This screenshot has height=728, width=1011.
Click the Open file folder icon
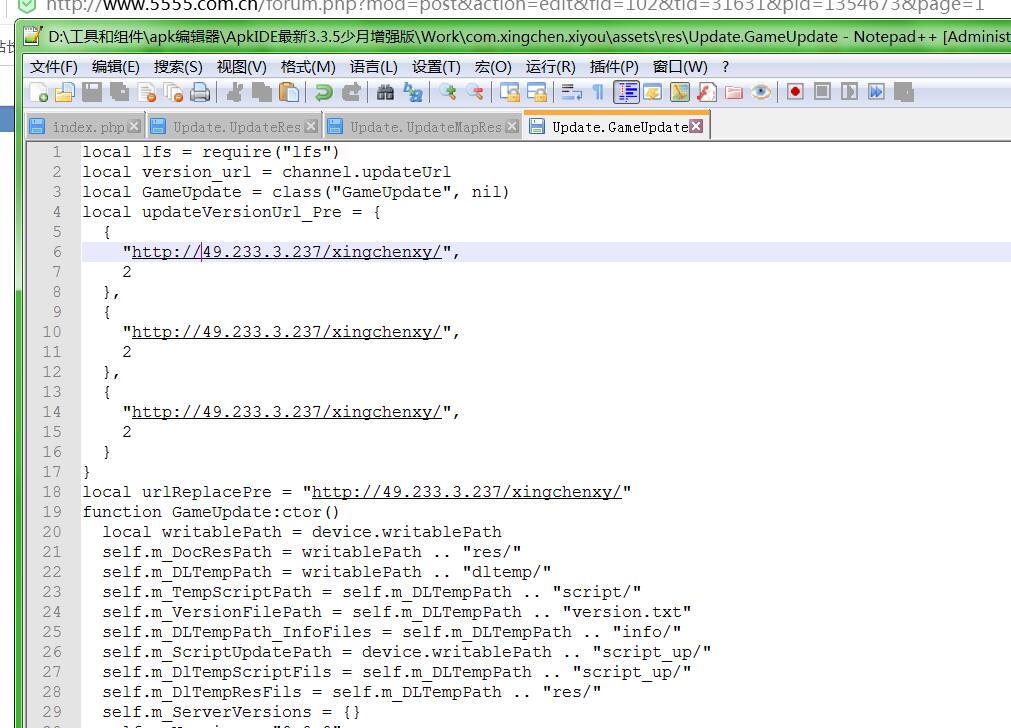[64, 93]
